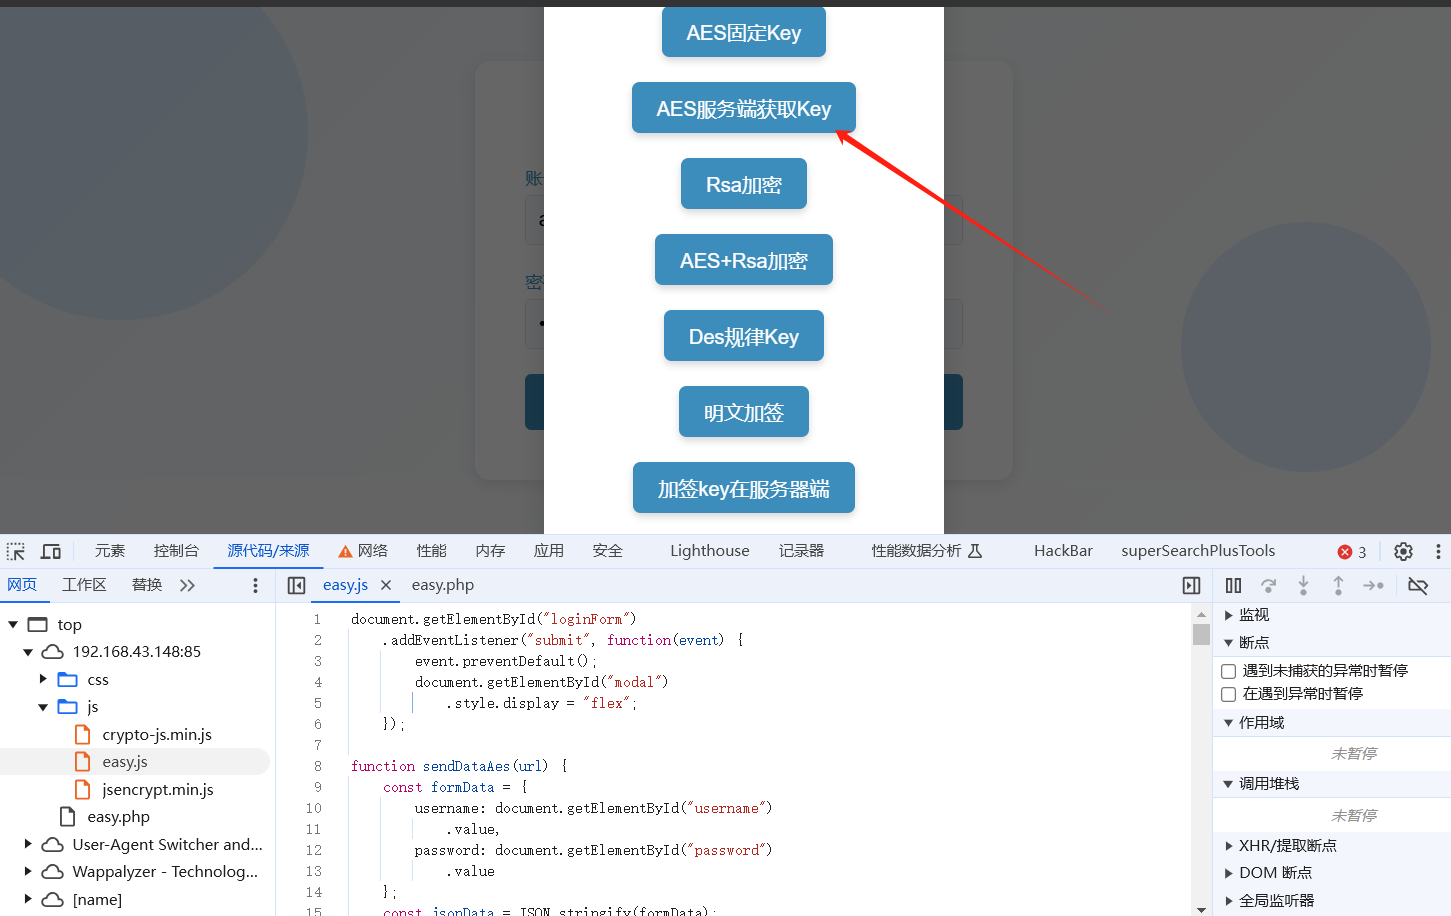This screenshot has height=916, width=1451.
Task: Switch to easy.php editor tab
Action: (443, 585)
